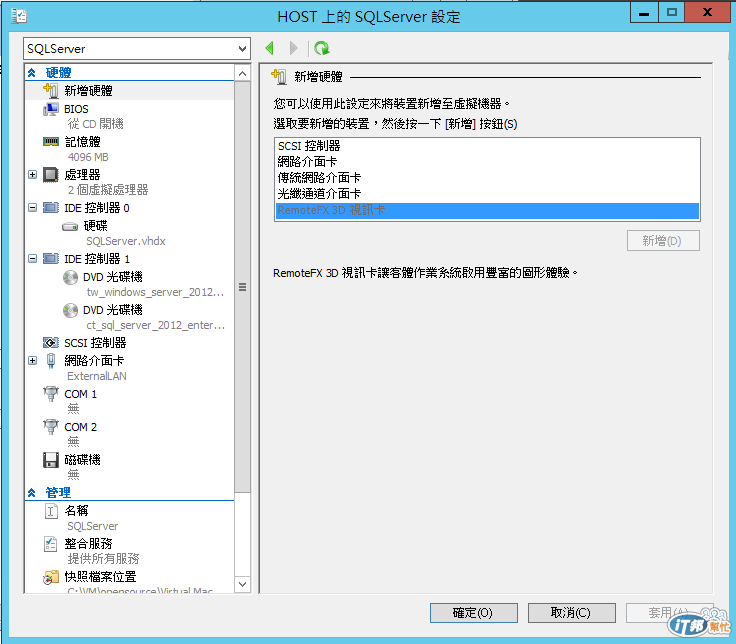Select 光纖通道介面卡 in device list
This screenshot has width=736, height=644.
[x=487, y=194]
